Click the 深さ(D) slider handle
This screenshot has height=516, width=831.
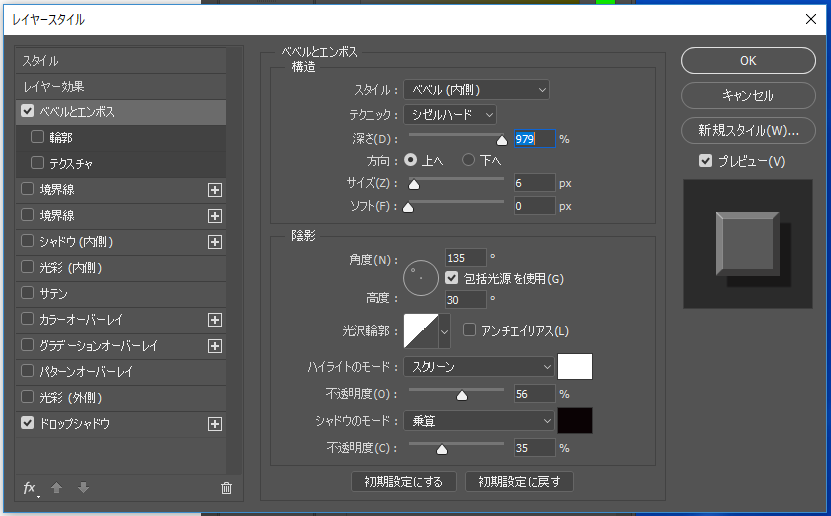[x=502, y=140]
